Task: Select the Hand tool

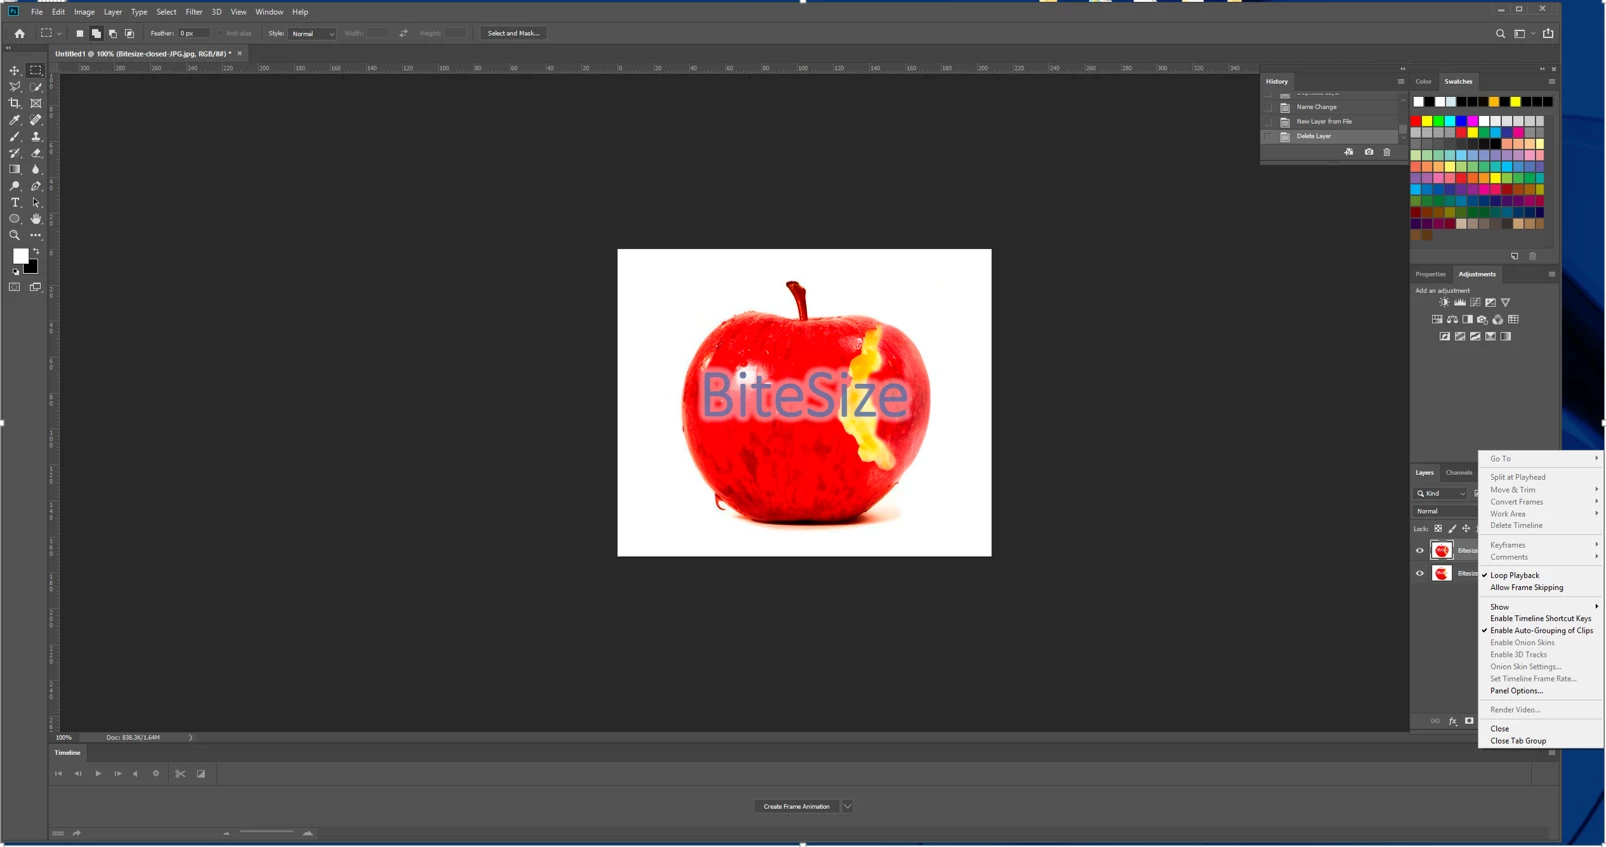Action: pos(36,219)
